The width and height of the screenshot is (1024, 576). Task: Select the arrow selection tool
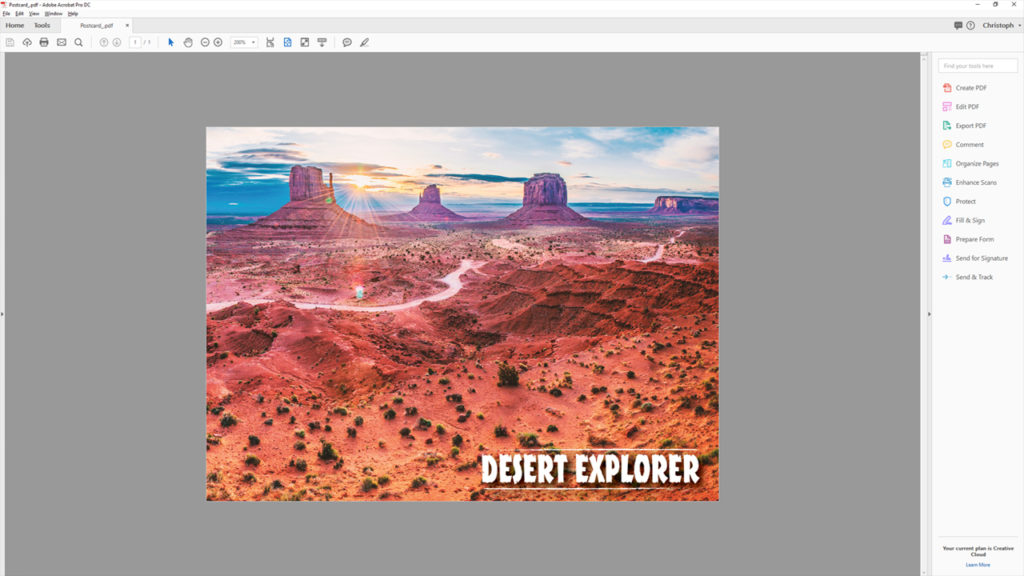pos(171,42)
